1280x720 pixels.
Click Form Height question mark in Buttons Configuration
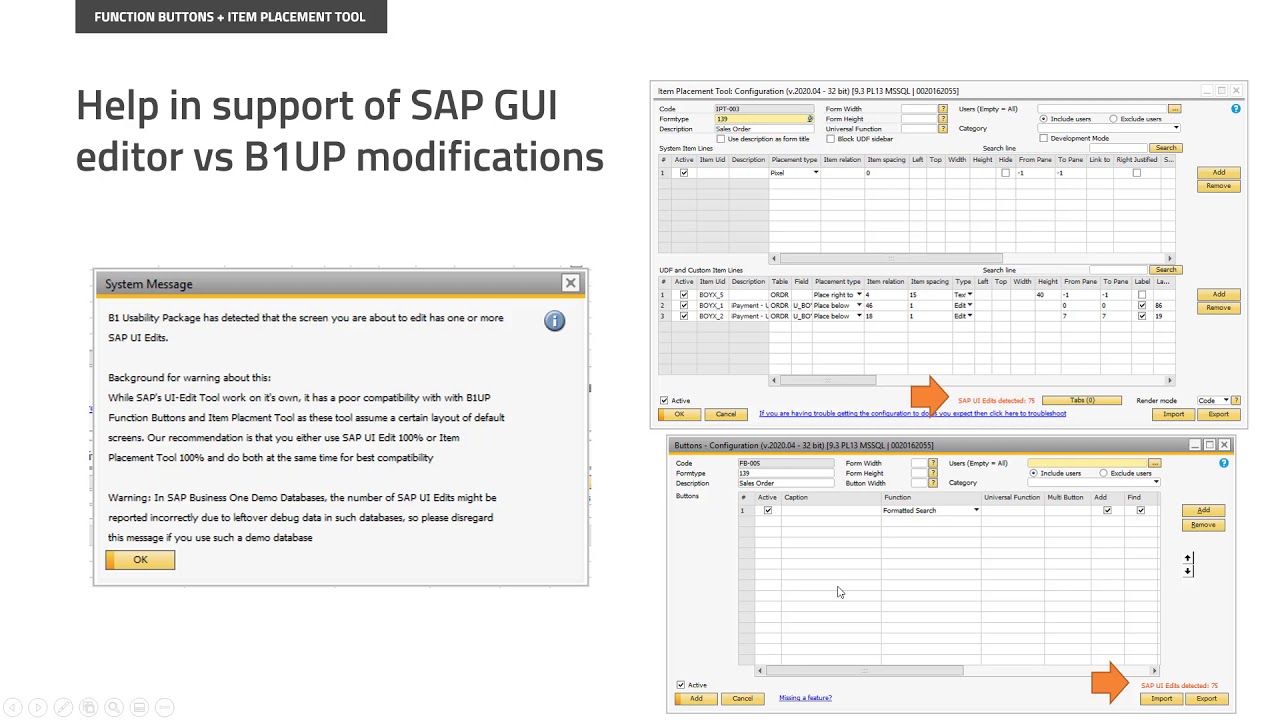point(933,473)
